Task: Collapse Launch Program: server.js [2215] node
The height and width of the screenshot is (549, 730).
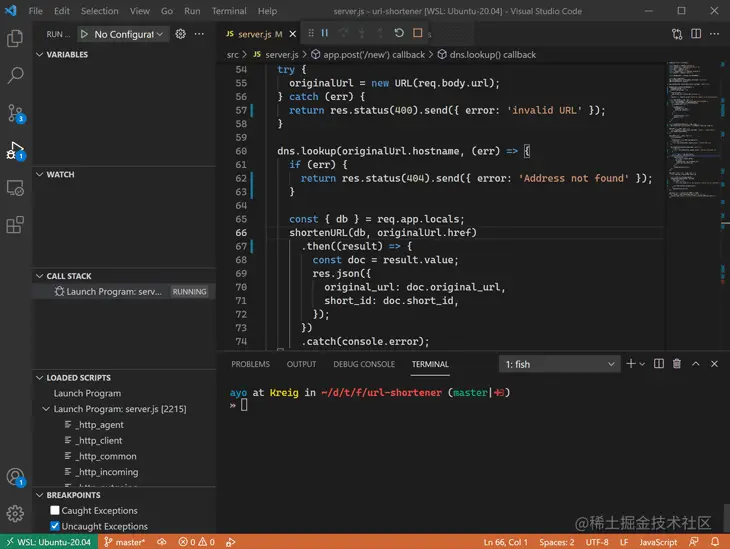Action: tap(46, 409)
